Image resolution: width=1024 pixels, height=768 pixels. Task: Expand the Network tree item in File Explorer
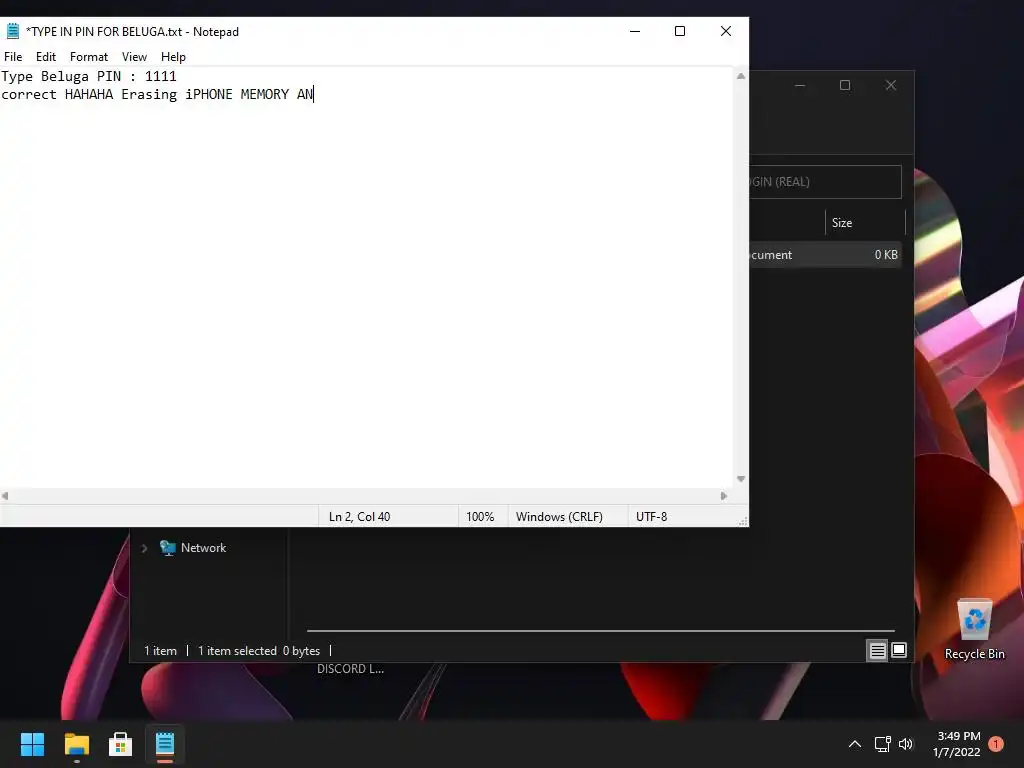coord(144,548)
